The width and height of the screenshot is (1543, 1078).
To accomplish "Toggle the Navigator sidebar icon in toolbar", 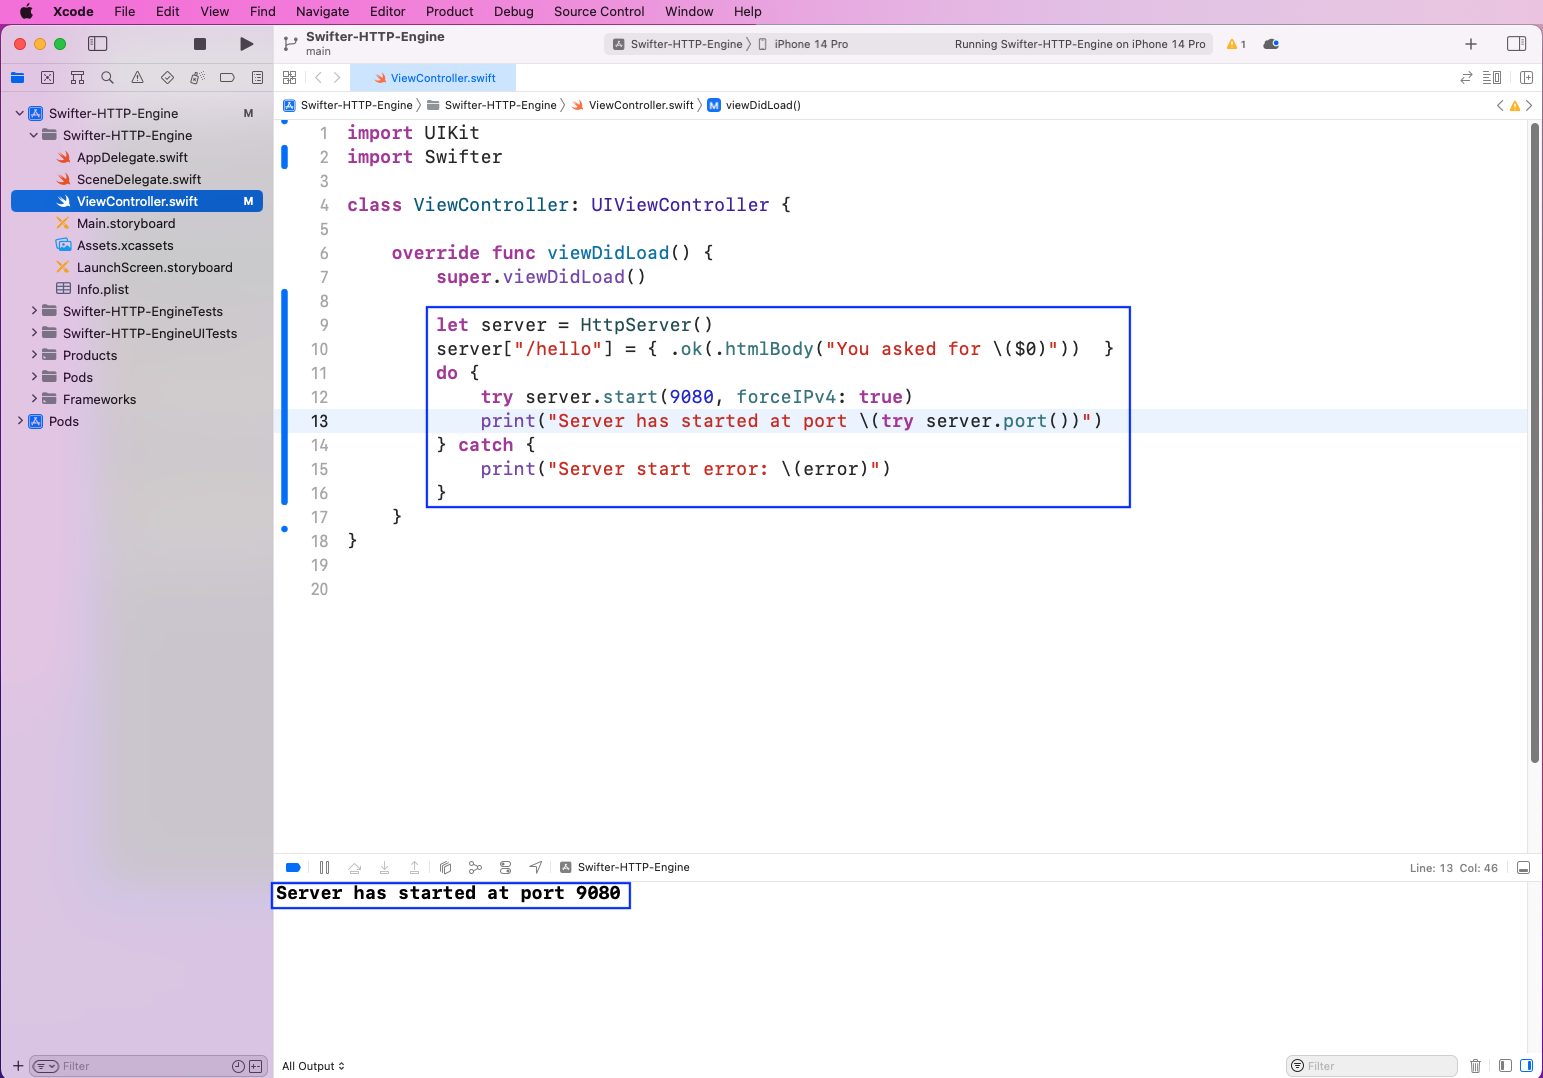I will 97,44.
